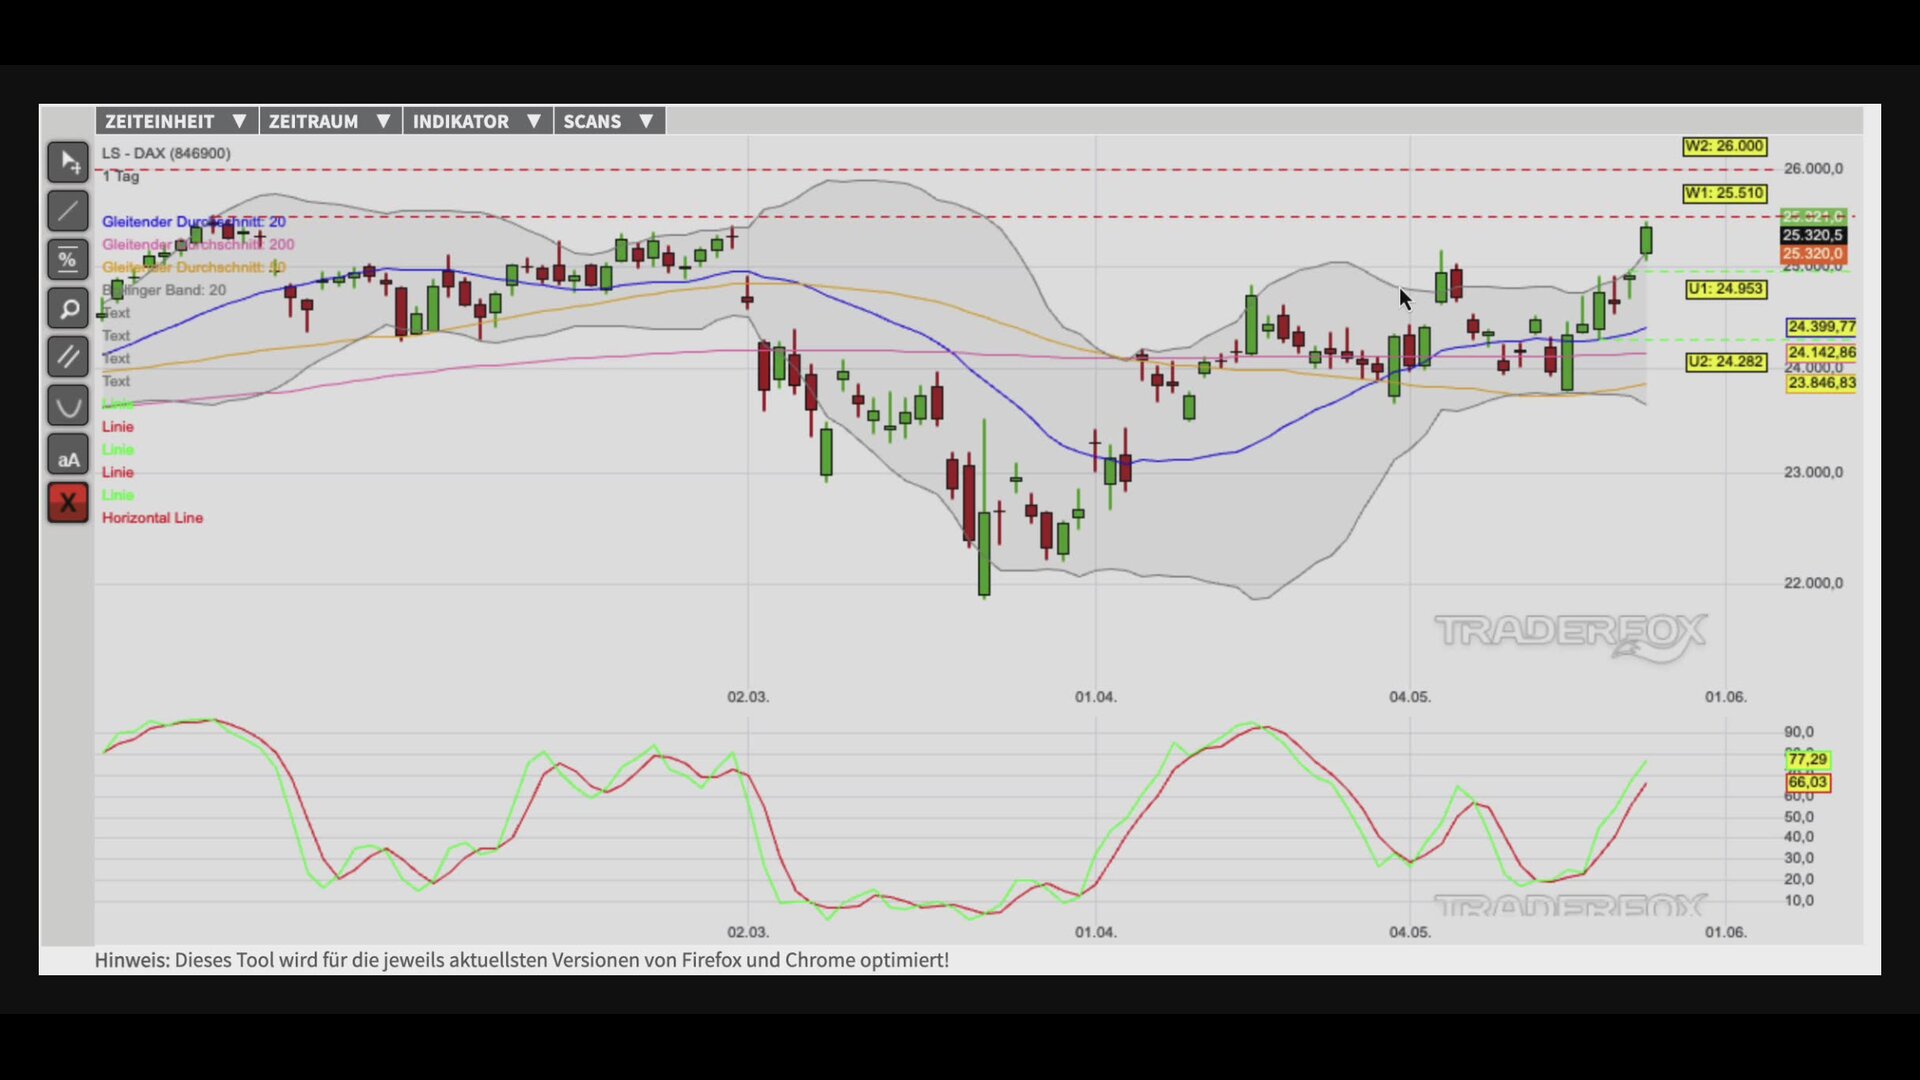This screenshot has width=1920, height=1080.
Task: Click the Bollinger Band: 20 legend entry
Action: click(164, 290)
